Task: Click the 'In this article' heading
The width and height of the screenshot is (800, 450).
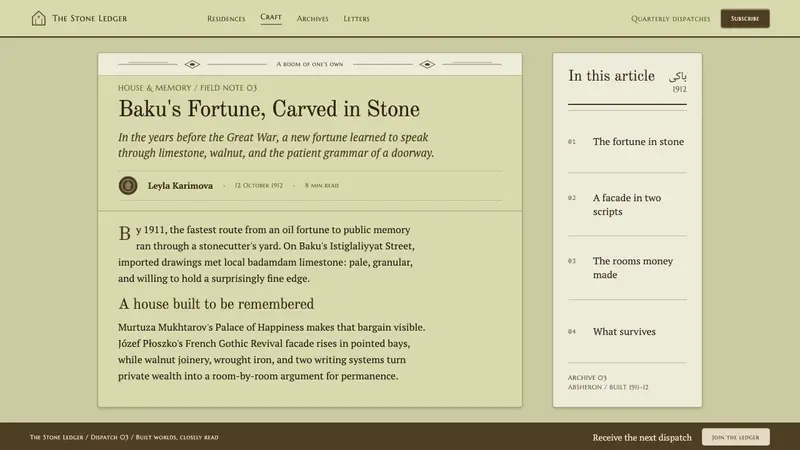Action: pos(611,76)
